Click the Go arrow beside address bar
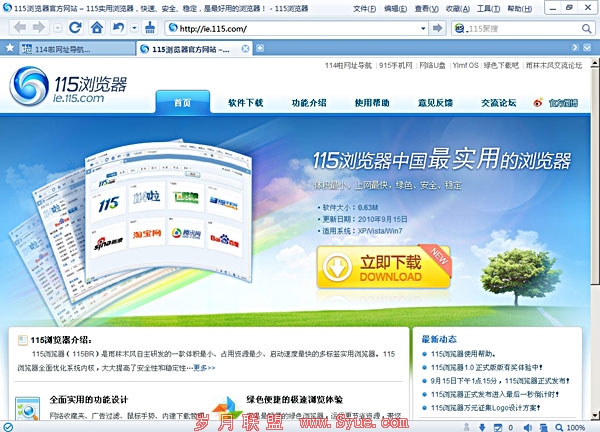Viewport: 600px width, 432px height. (437, 28)
